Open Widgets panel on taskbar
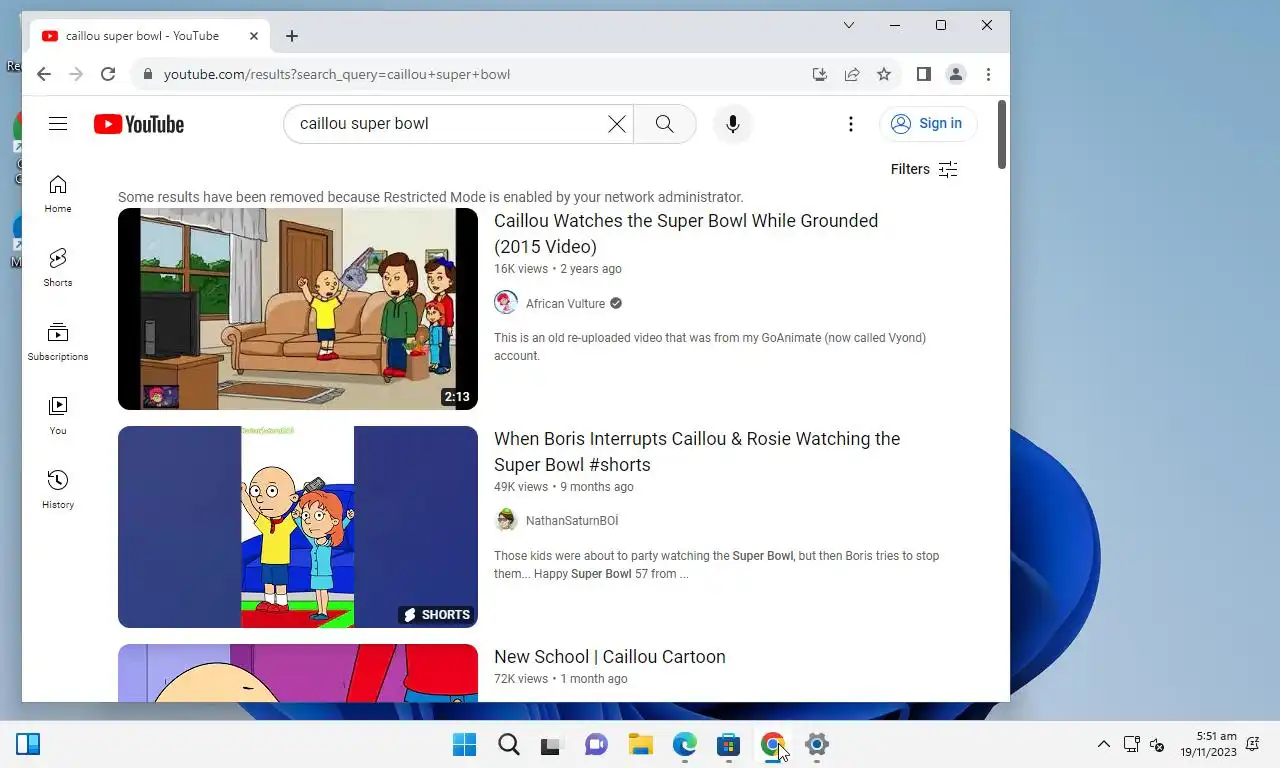 [28, 744]
